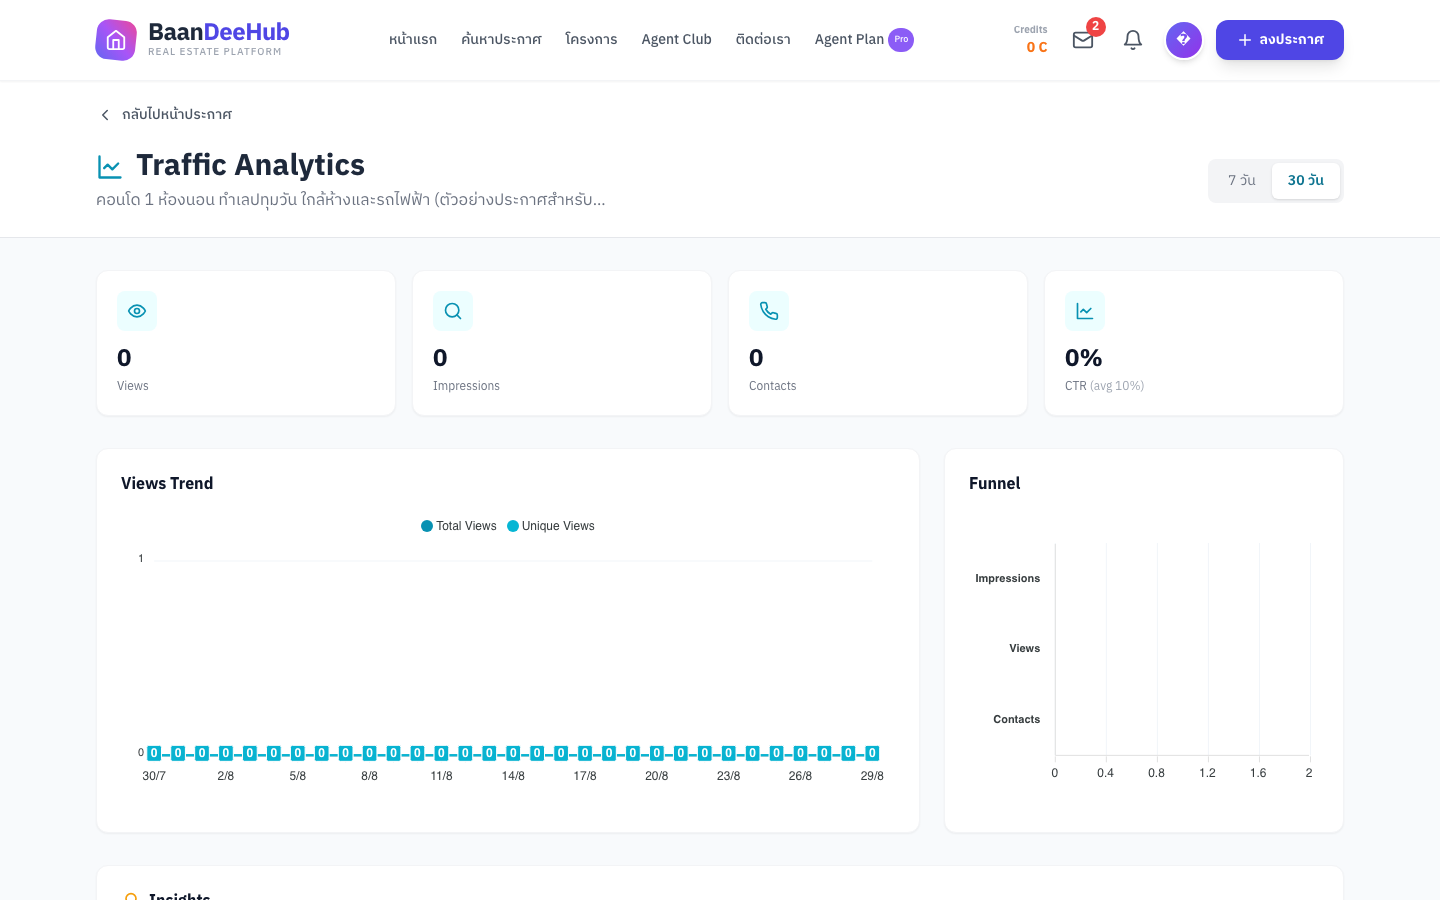Open the messages envelope icon
Image resolution: width=1440 pixels, height=900 pixels.
[1083, 40]
